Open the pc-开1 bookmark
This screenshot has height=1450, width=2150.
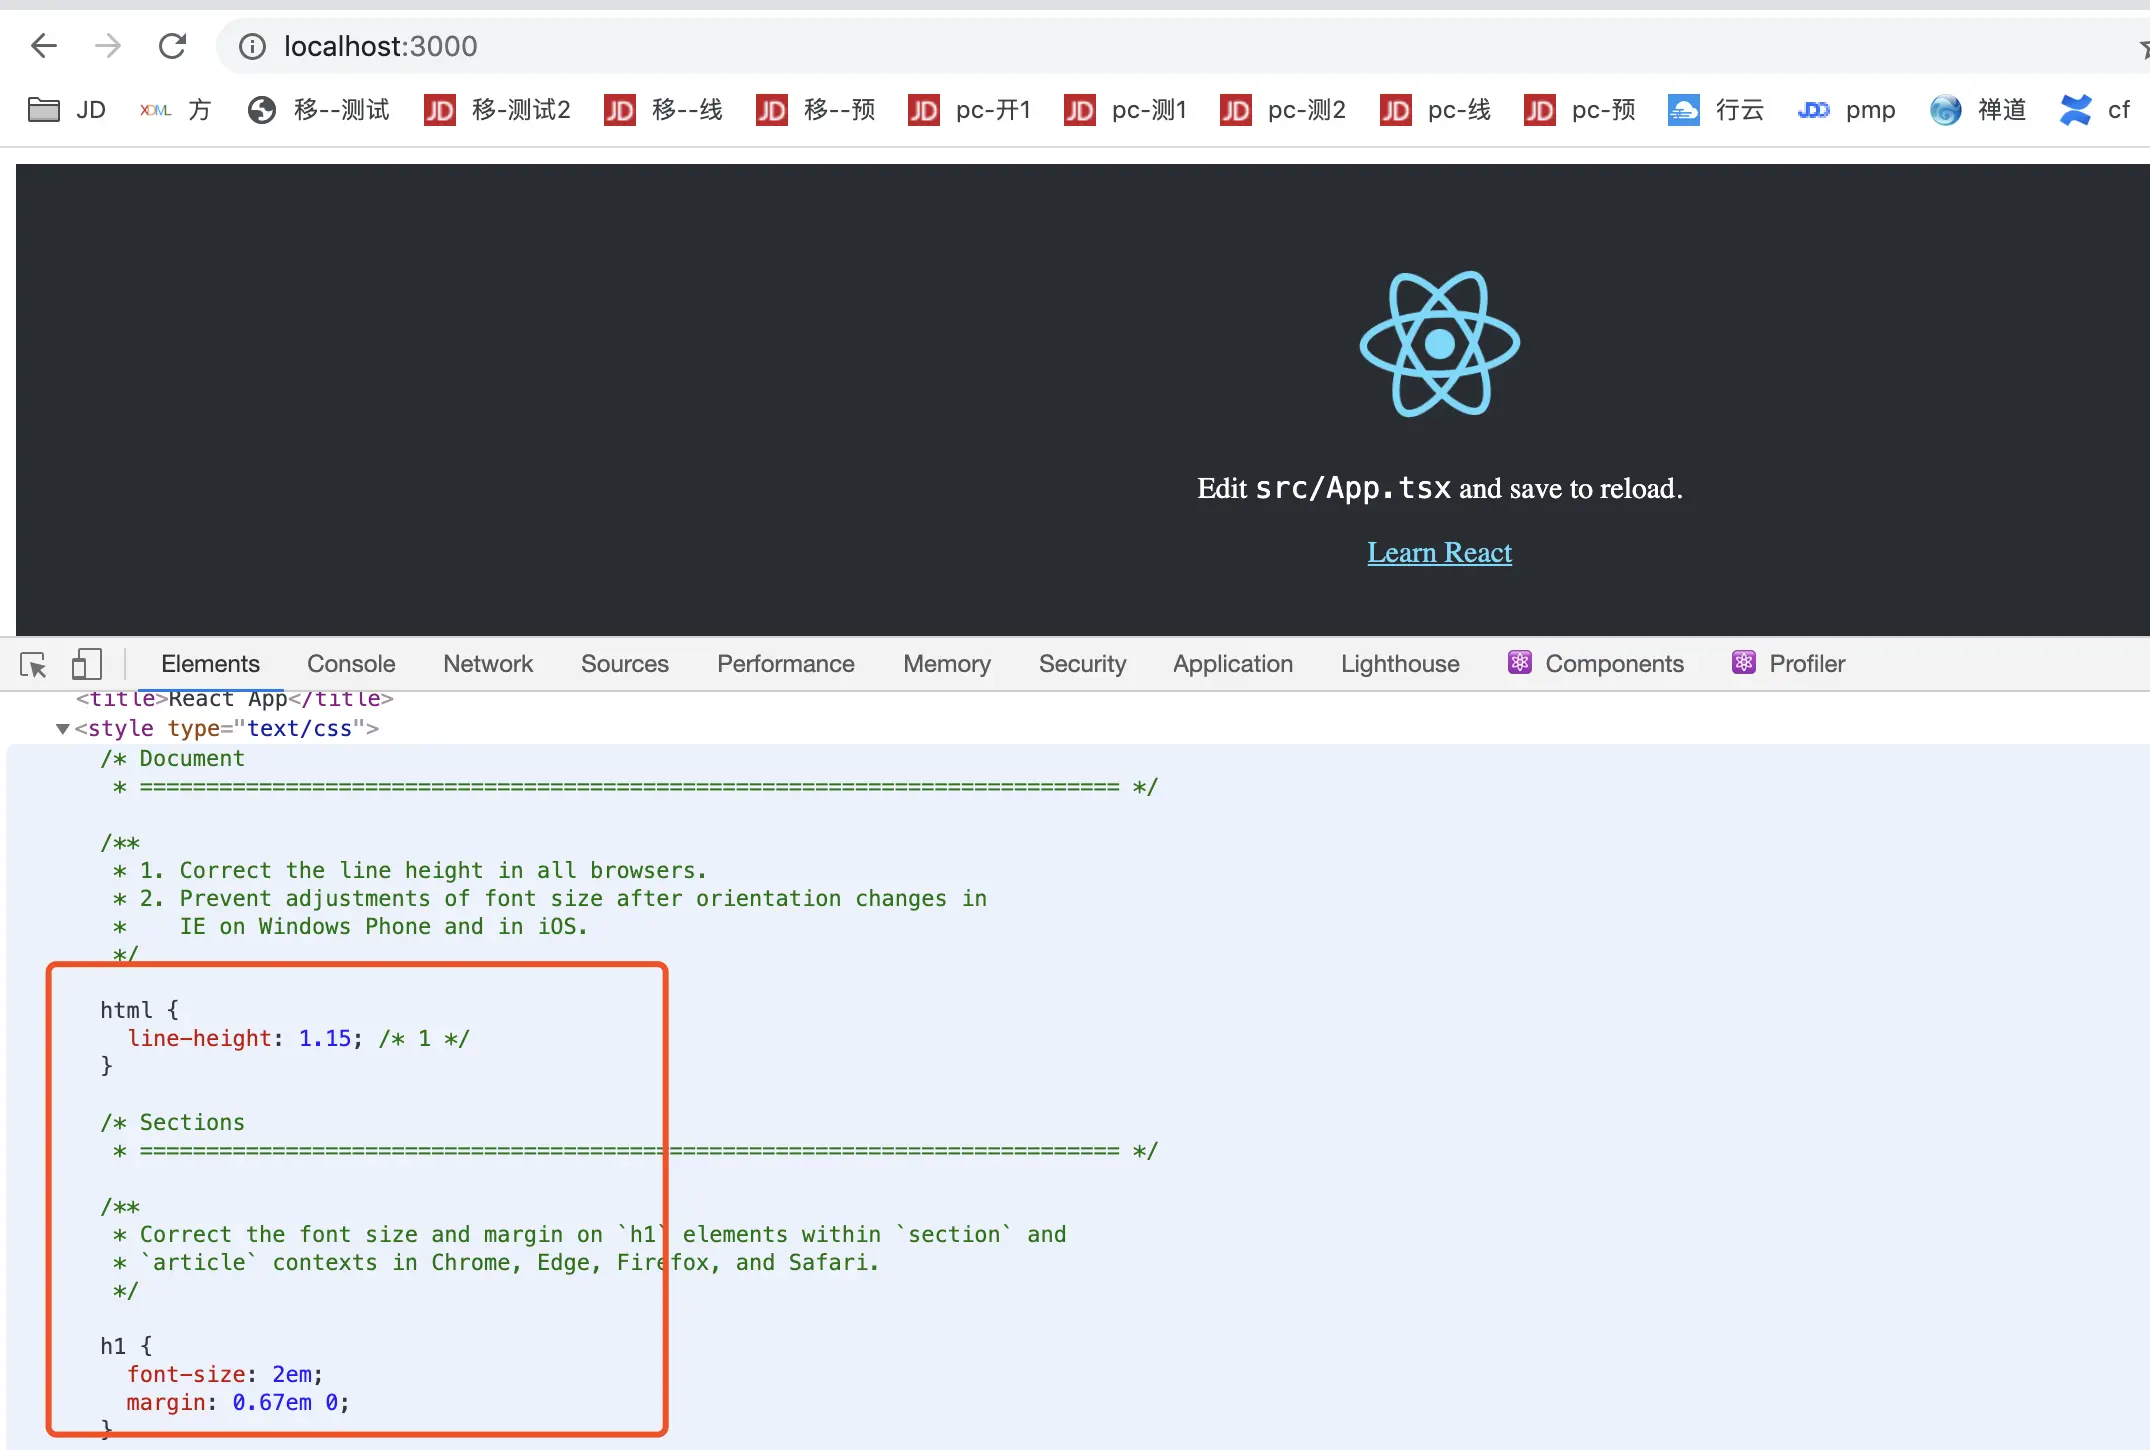point(969,110)
